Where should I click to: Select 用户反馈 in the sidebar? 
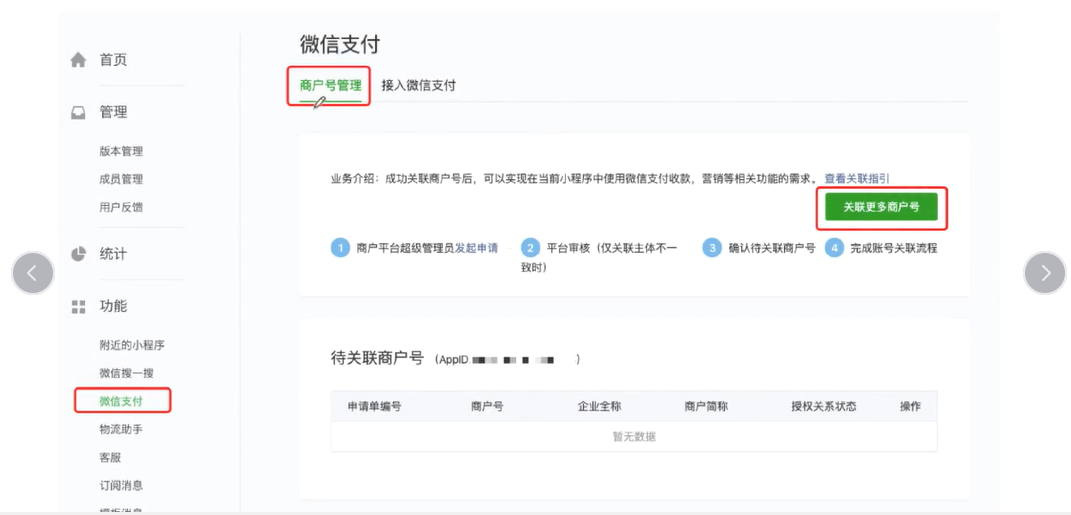(x=121, y=207)
